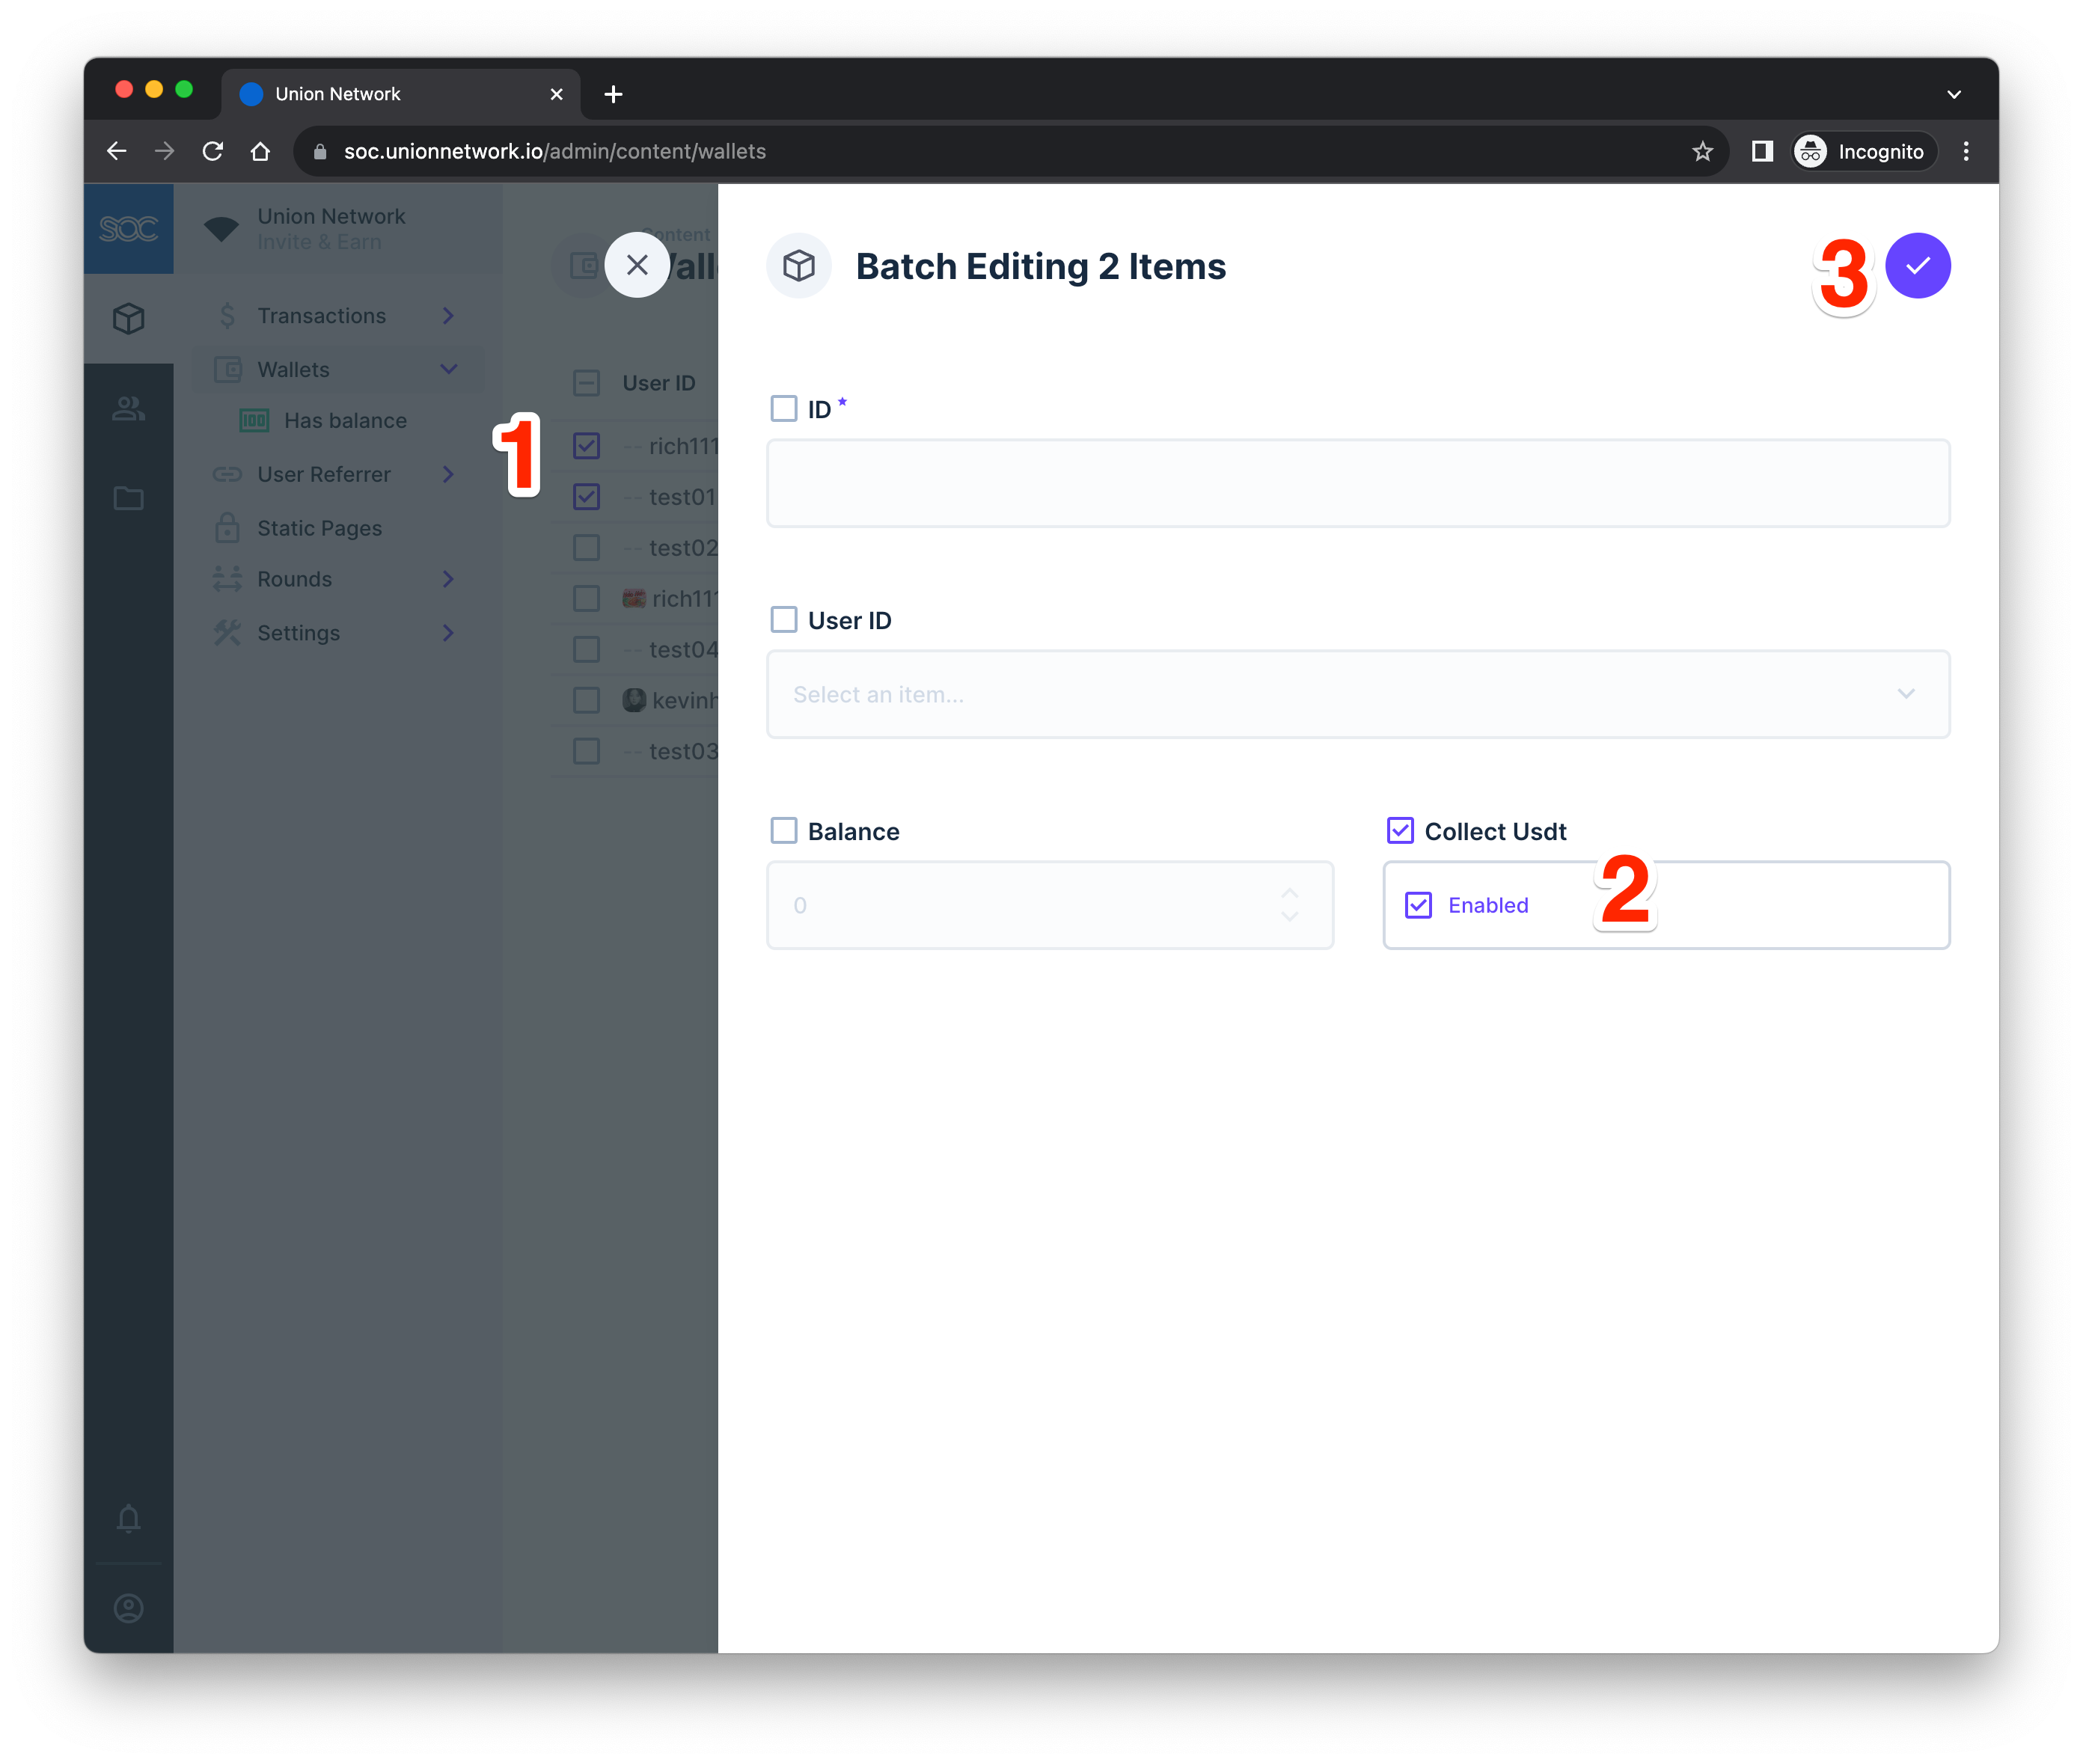Viewport: 2083px width, 1764px height.
Task: Click the batch editing cube icon
Action: point(798,265)
